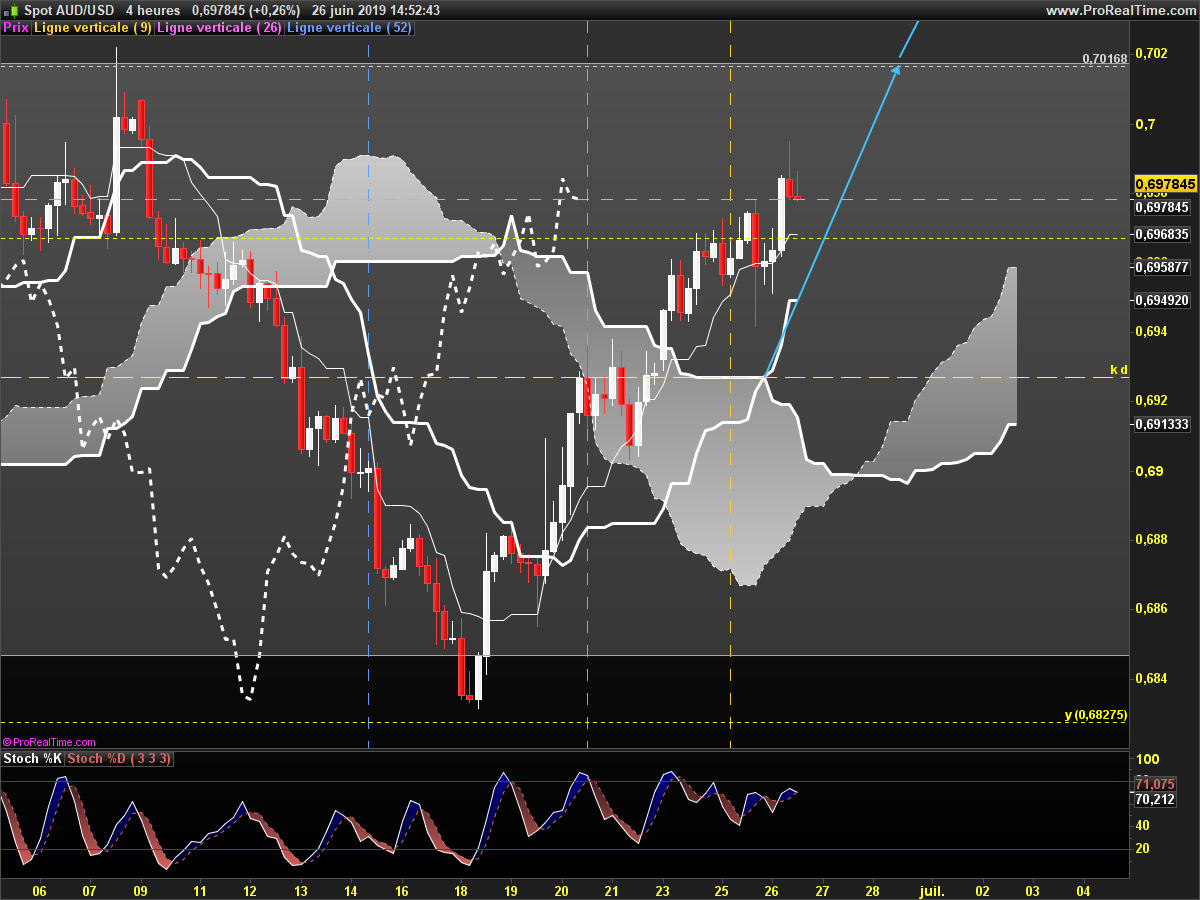This screenshot has width=1200, height=900.
Task: Click the 71,075 stochastic value label
Action: pyautogui.click(x=1155, y=783)
